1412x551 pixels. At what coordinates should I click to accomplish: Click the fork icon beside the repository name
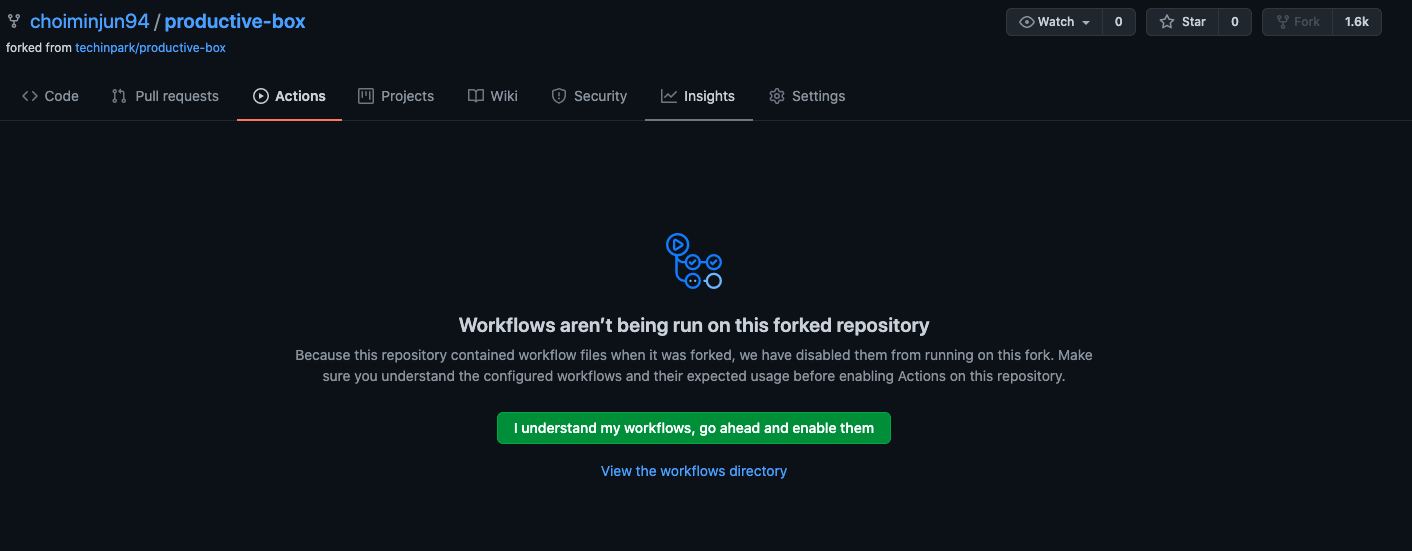[x=14, y=21]
